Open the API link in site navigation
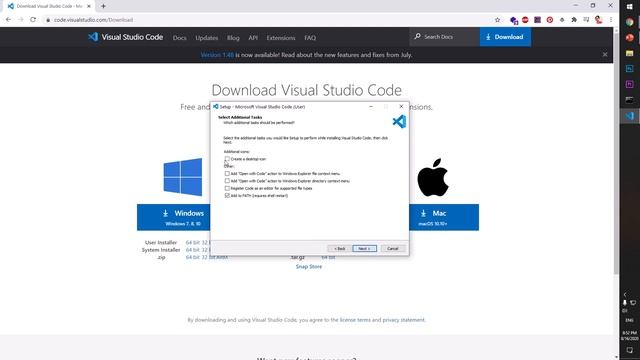Screen dimensions: 640x360 point(253,38)
